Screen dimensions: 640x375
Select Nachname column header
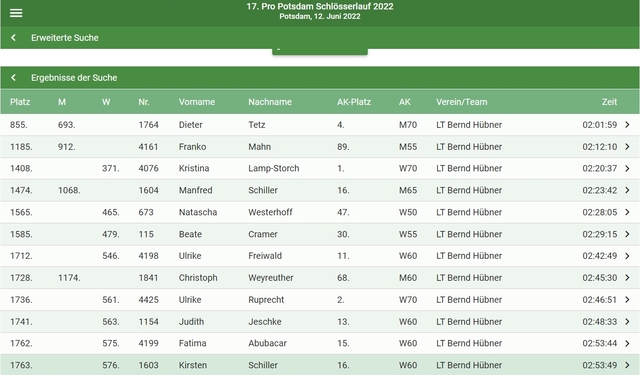click(x=270, y=102)
